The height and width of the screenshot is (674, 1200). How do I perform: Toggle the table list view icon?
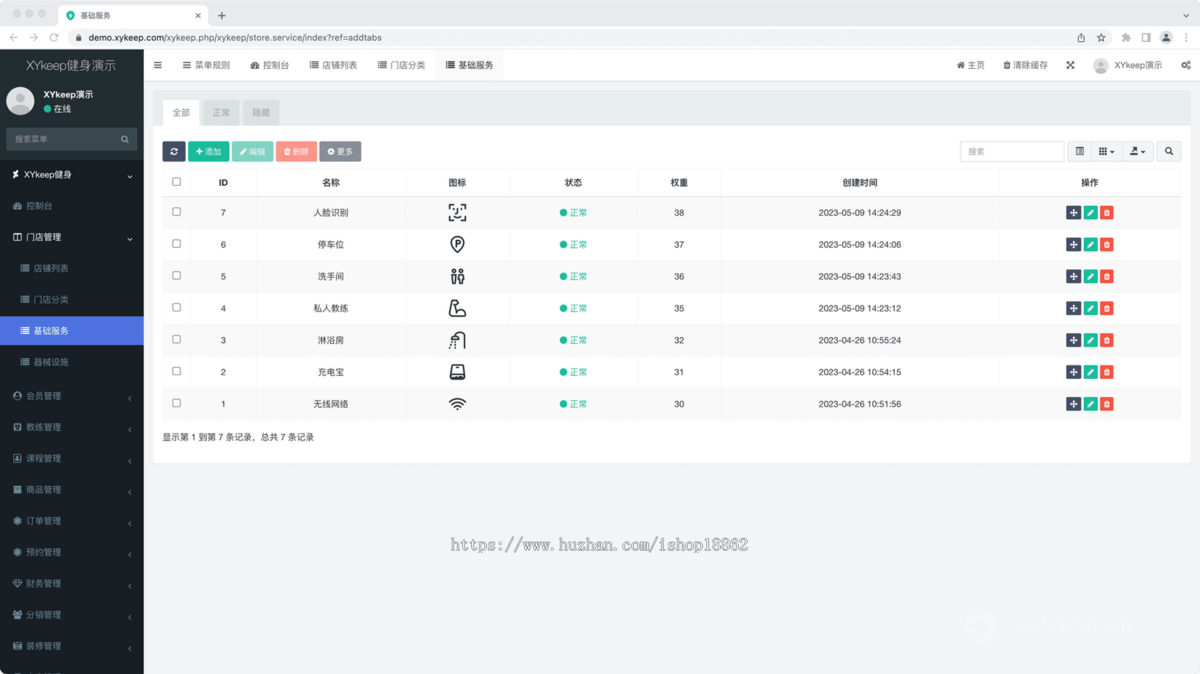(x=1080, y=152)
